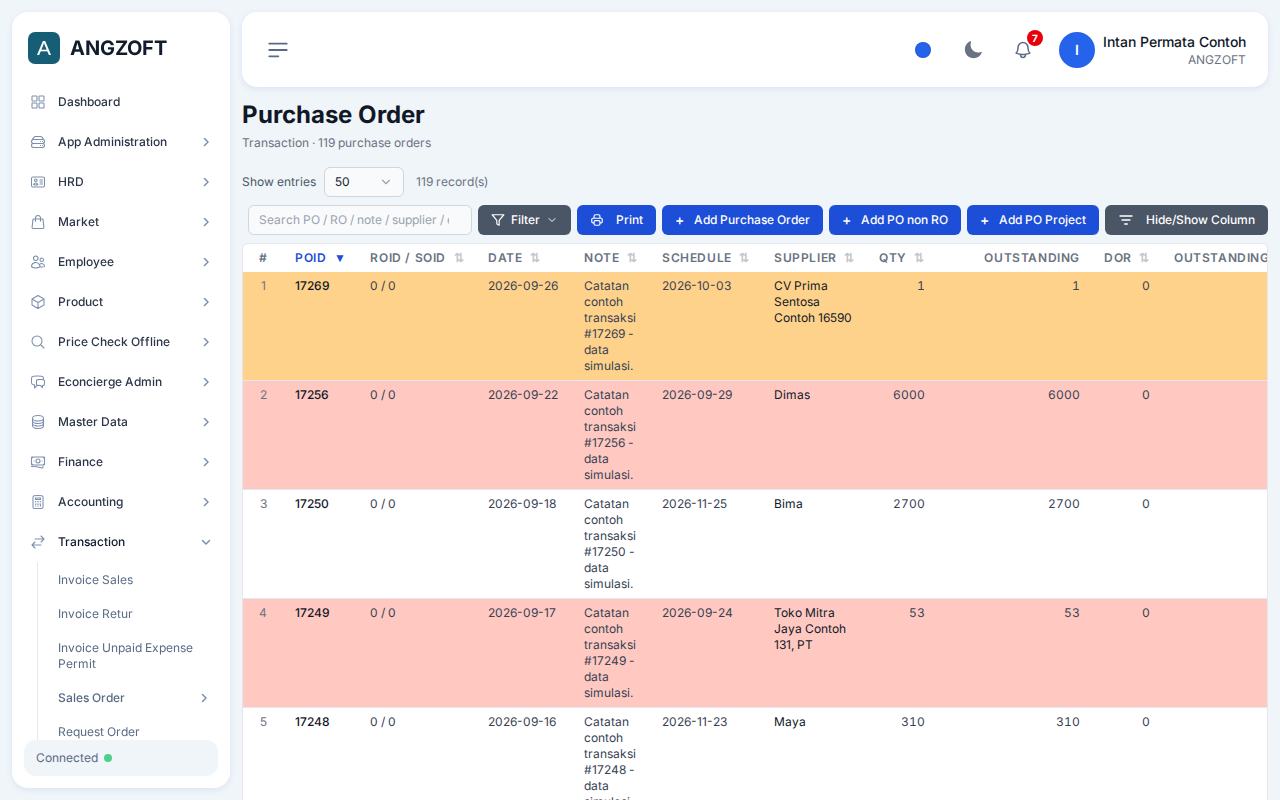Open Invoice Retur submenu item
This screenshot has height=800, width=1280.
[x=95, y=614]
